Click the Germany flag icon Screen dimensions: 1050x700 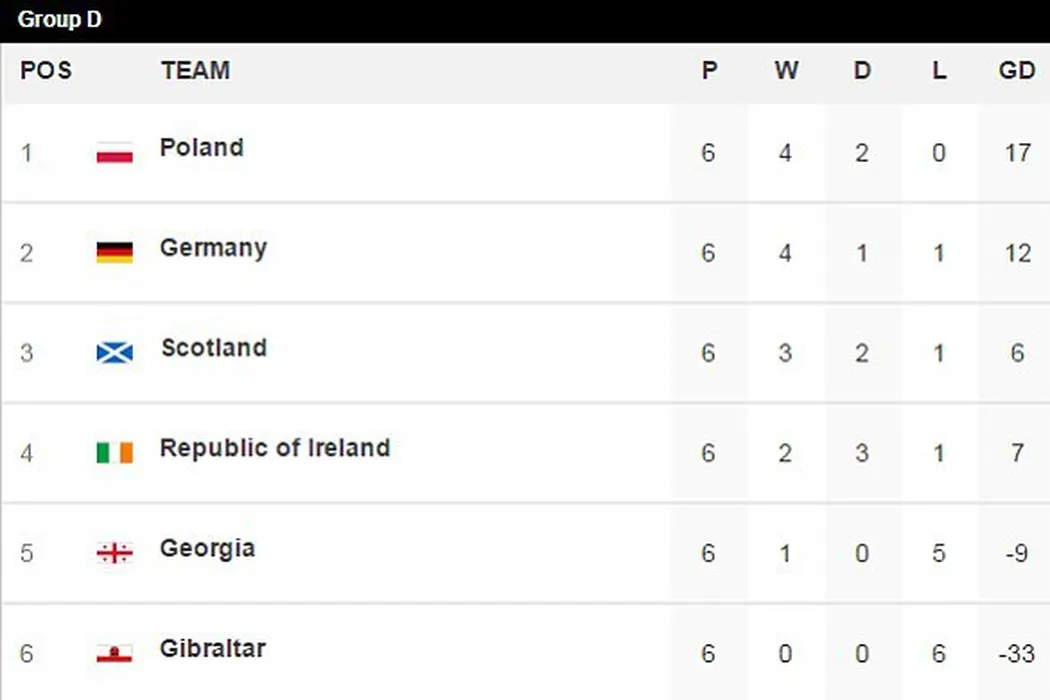pyautogui.click(x=115, y=252)
